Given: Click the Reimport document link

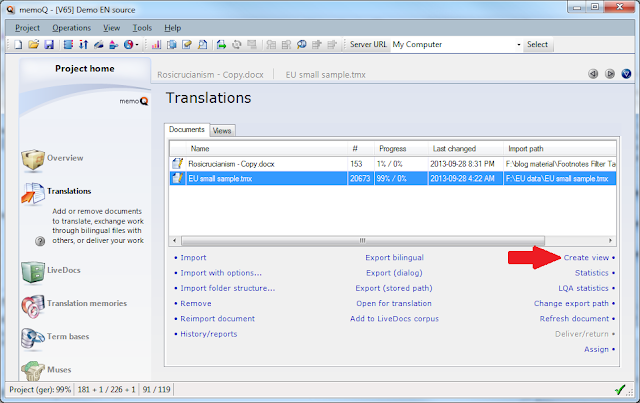Looking at the screenshot, I should tap(218, 319).
